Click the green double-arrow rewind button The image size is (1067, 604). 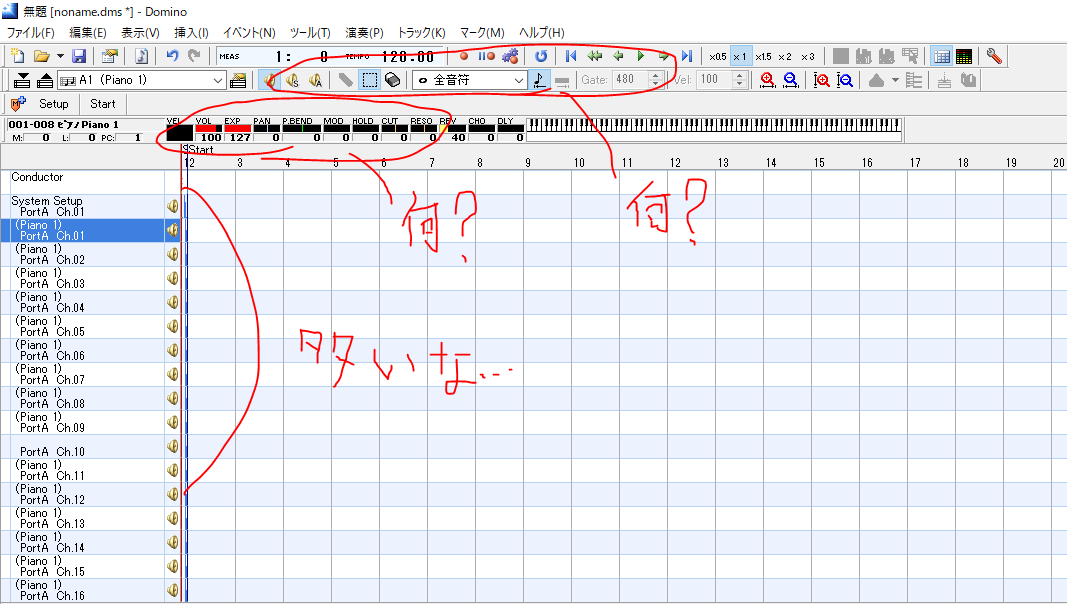pos(595,56)
